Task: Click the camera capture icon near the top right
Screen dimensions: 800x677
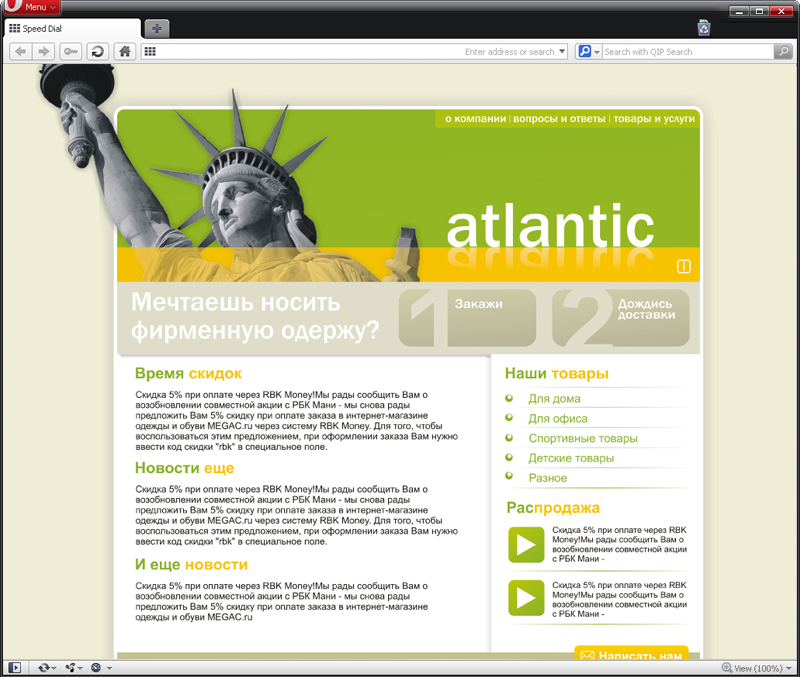Action: [703, 28]
